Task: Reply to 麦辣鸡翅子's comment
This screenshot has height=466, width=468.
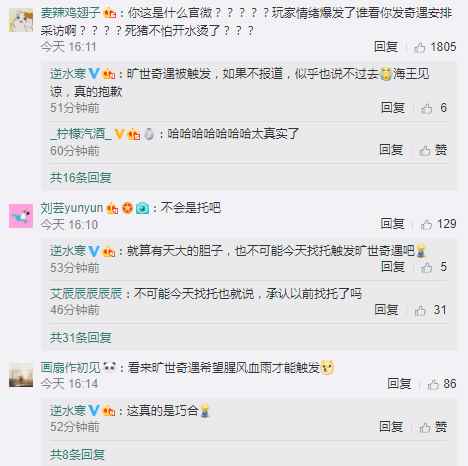Action: pyautogui.click(x=386, y=47)
